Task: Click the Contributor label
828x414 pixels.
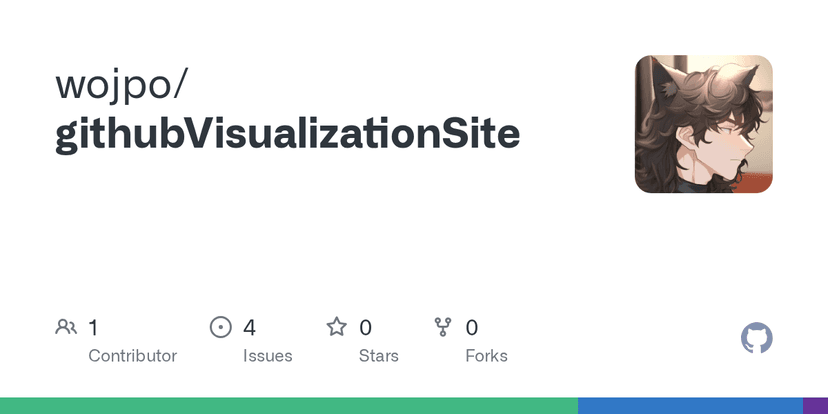Action: 132,356
